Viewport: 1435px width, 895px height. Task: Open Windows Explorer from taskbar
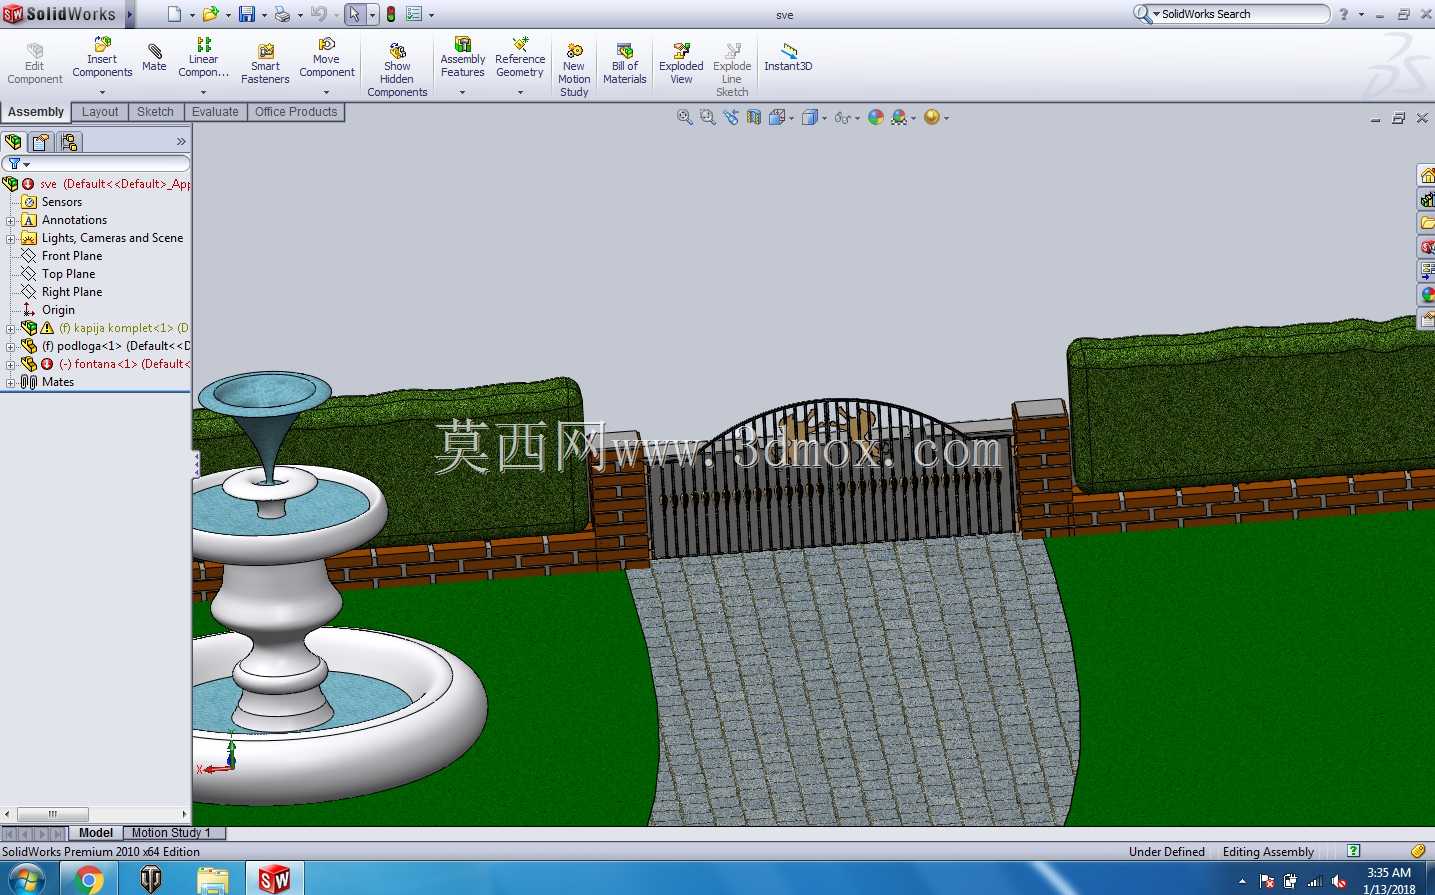pos(212,879)
